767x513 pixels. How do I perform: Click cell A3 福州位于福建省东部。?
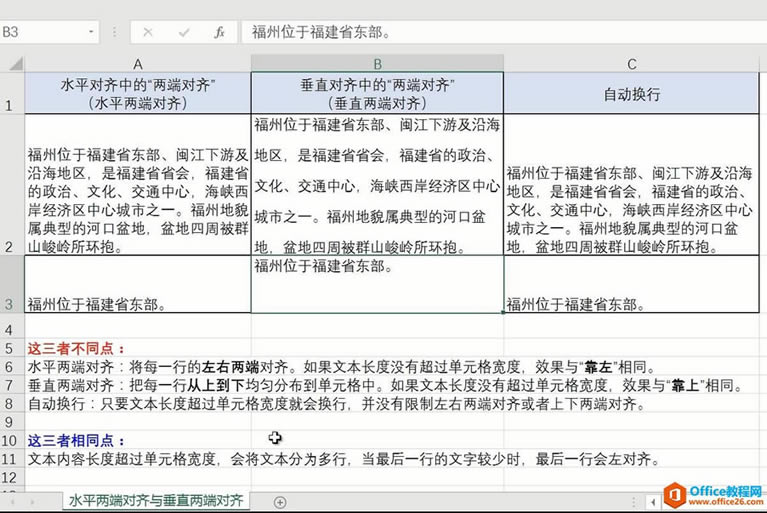pos(138,284)
